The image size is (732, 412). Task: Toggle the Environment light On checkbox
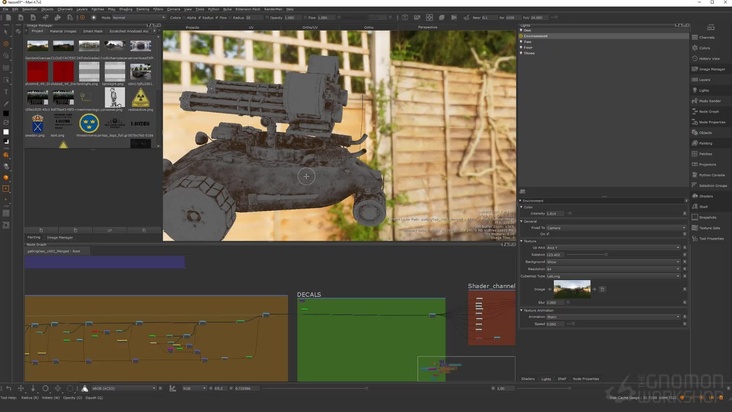pyautogui.click(x=548, y=234)
